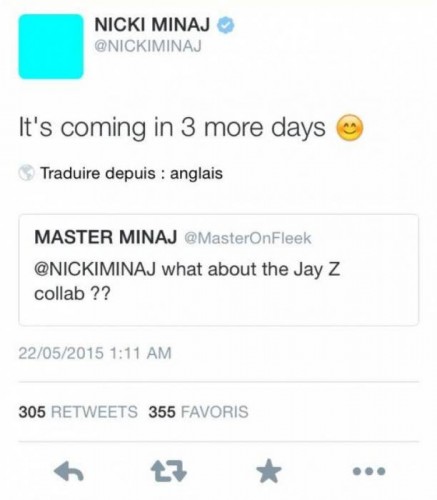Open the cyan profile avatar

click(51, 46)
